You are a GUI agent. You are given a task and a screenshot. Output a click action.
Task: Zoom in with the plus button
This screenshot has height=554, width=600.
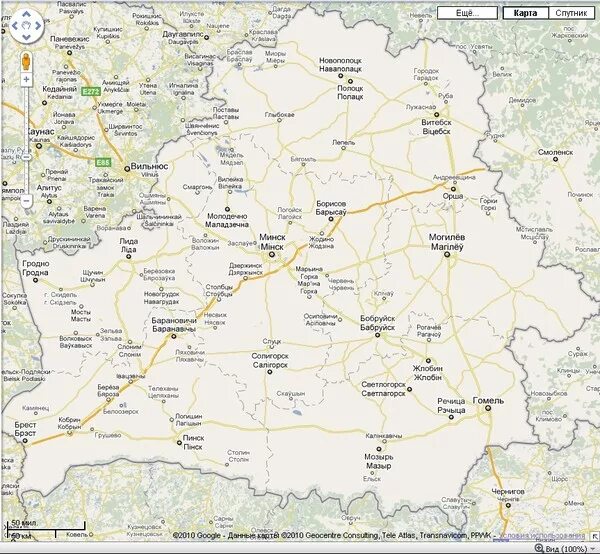click(26, 80)
